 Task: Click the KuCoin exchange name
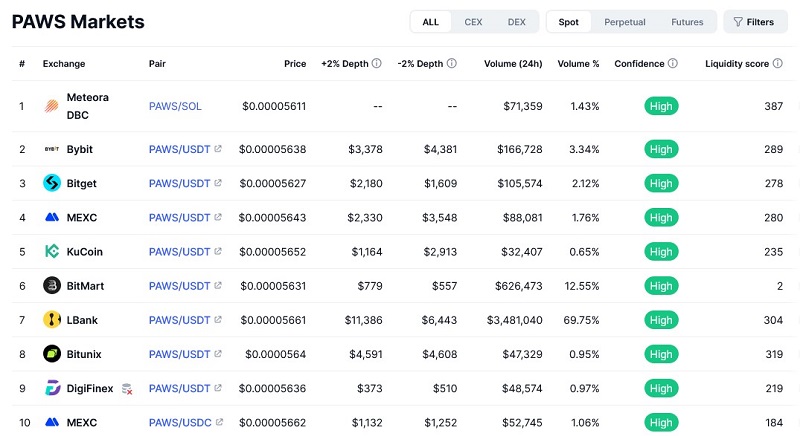tap(85, 251)
